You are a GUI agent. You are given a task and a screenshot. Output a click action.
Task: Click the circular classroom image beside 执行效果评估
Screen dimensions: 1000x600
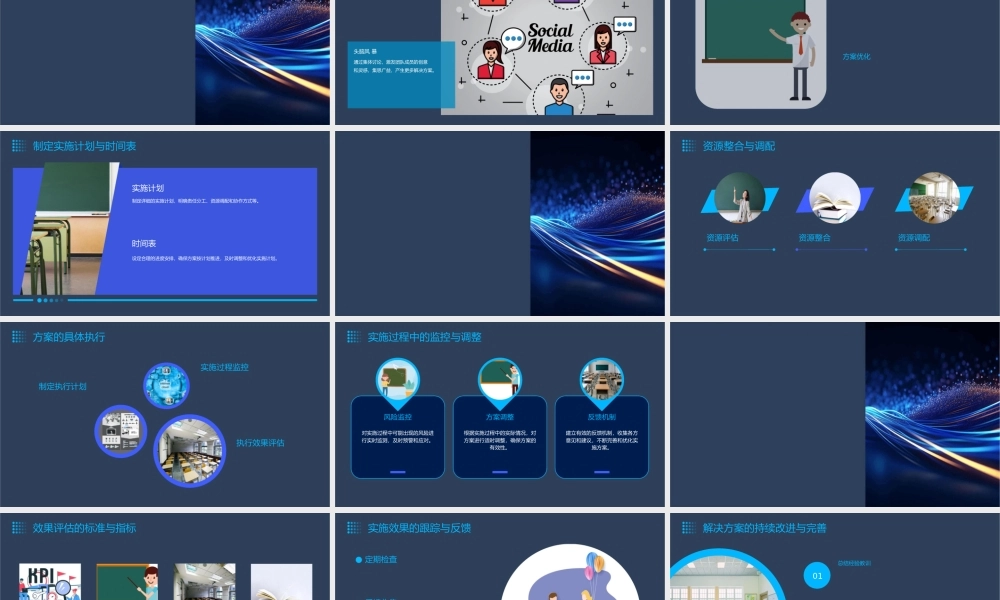pyautogui.click(x=189, y=451)
